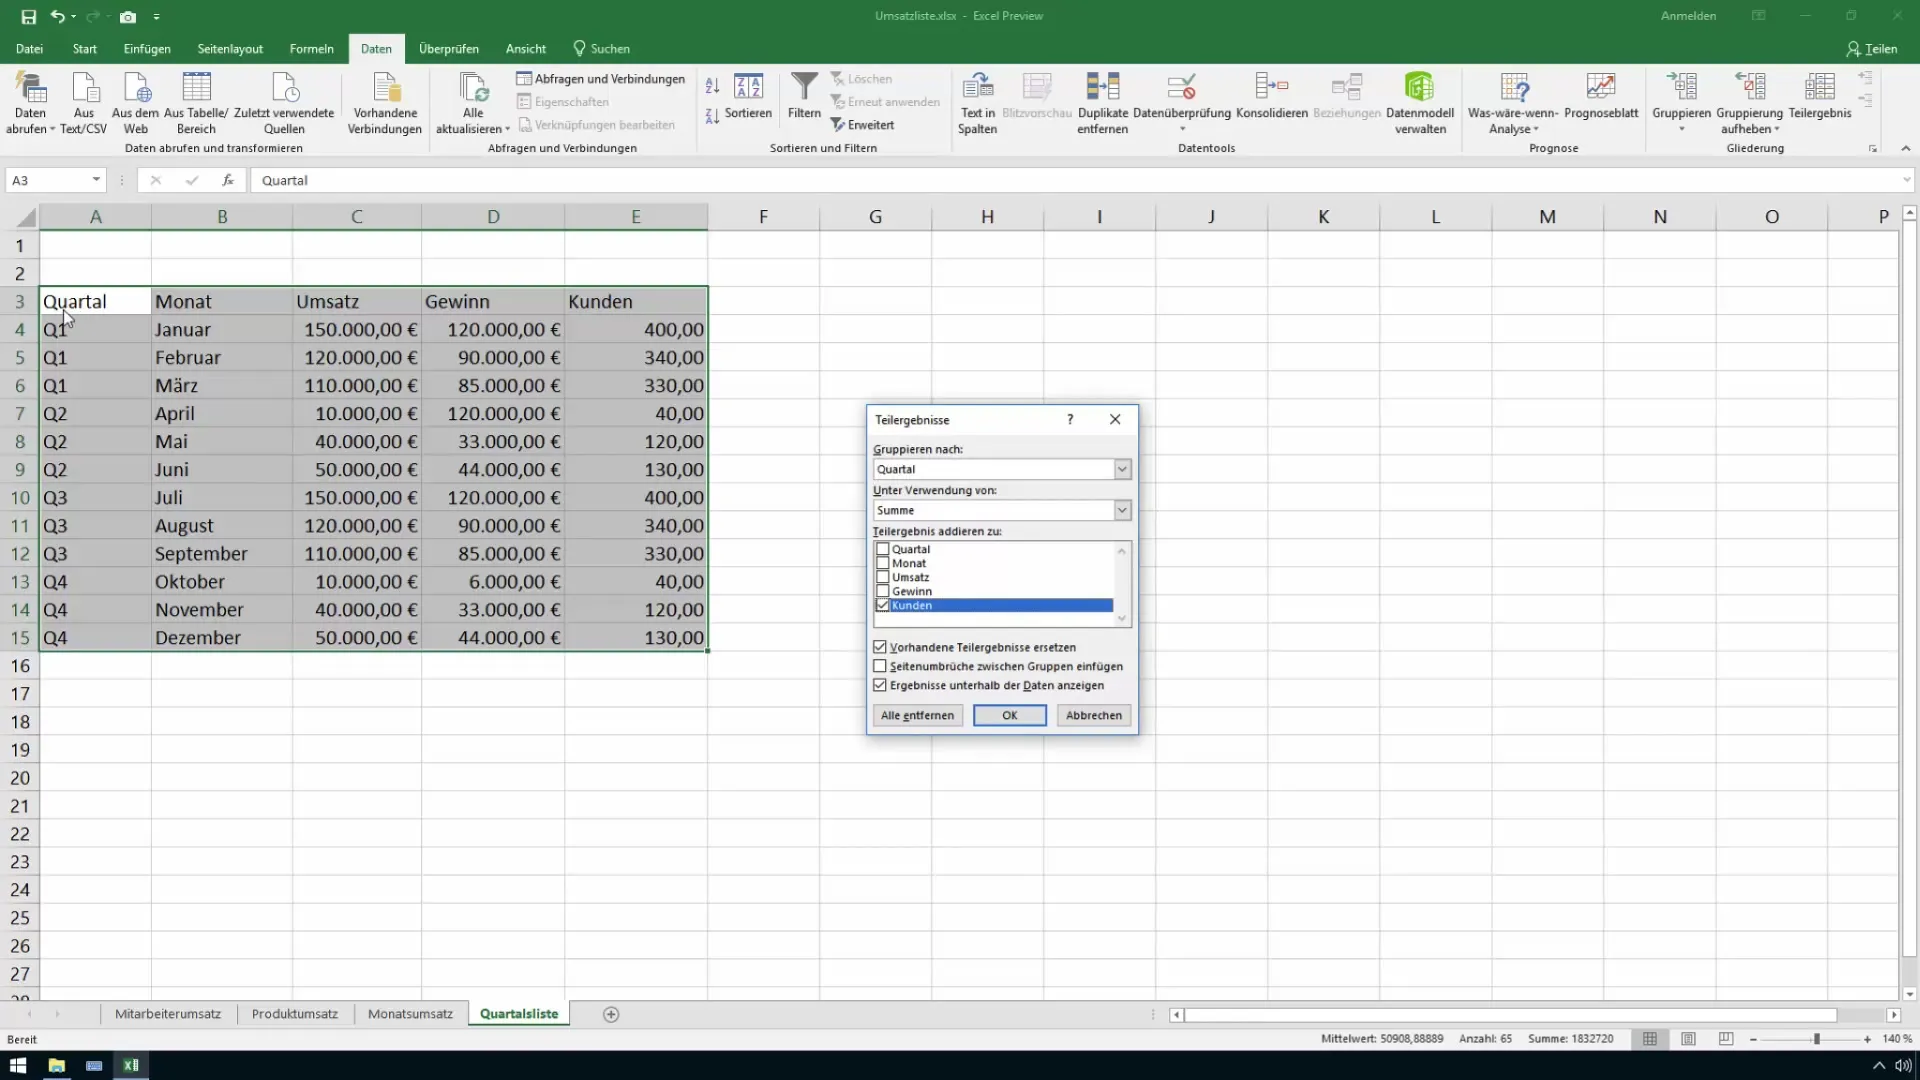Switch to page layout view icon
This screenshot has height=1080, width=1920.
coord(1688,1039)
